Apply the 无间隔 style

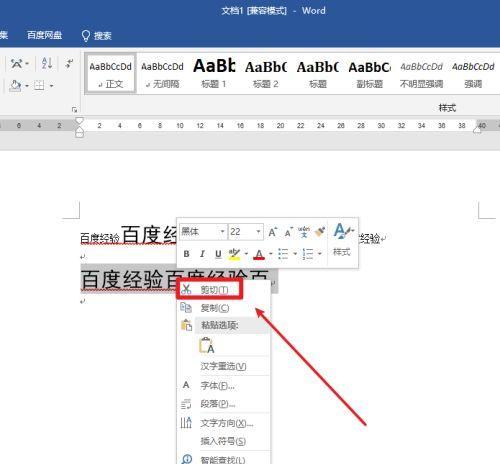(x=162, y=73)
